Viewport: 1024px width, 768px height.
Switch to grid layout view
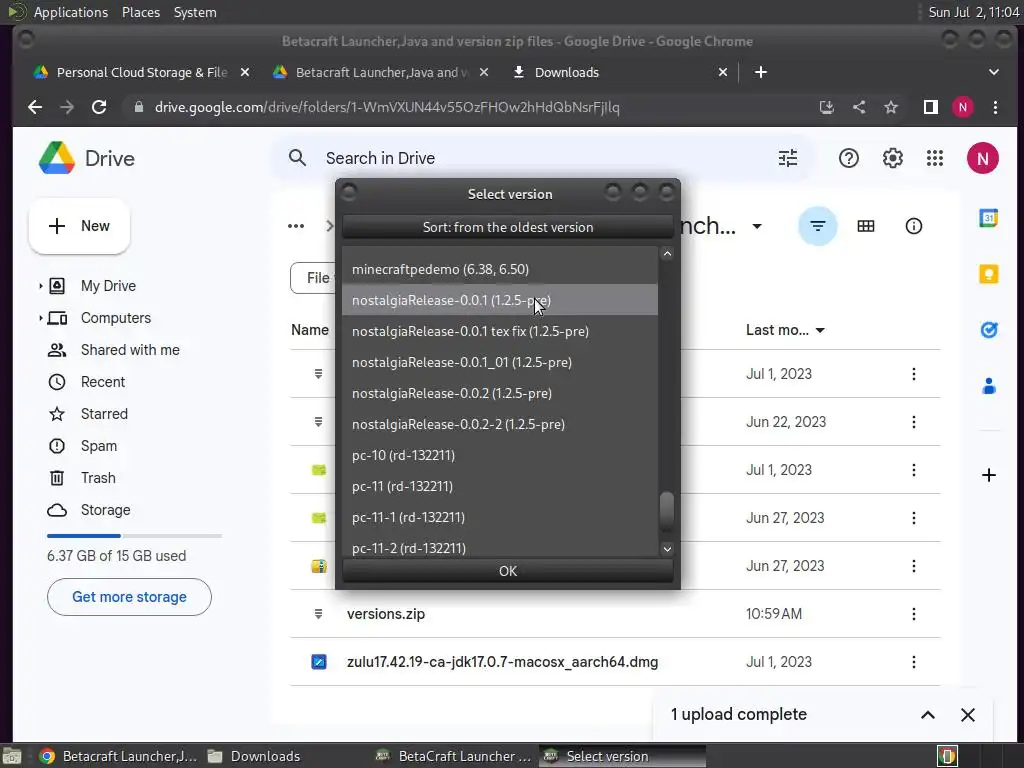(x=866, y=226)
